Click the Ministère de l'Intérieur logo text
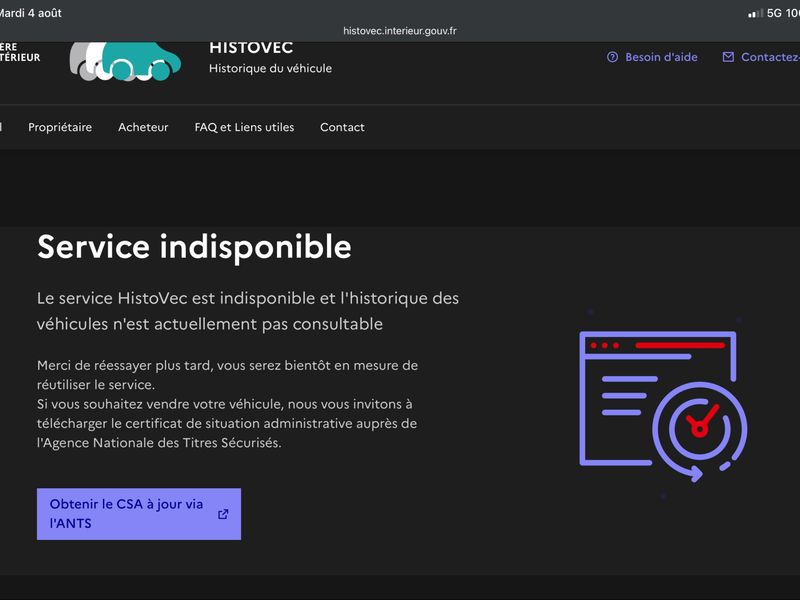 click(20, 53)
